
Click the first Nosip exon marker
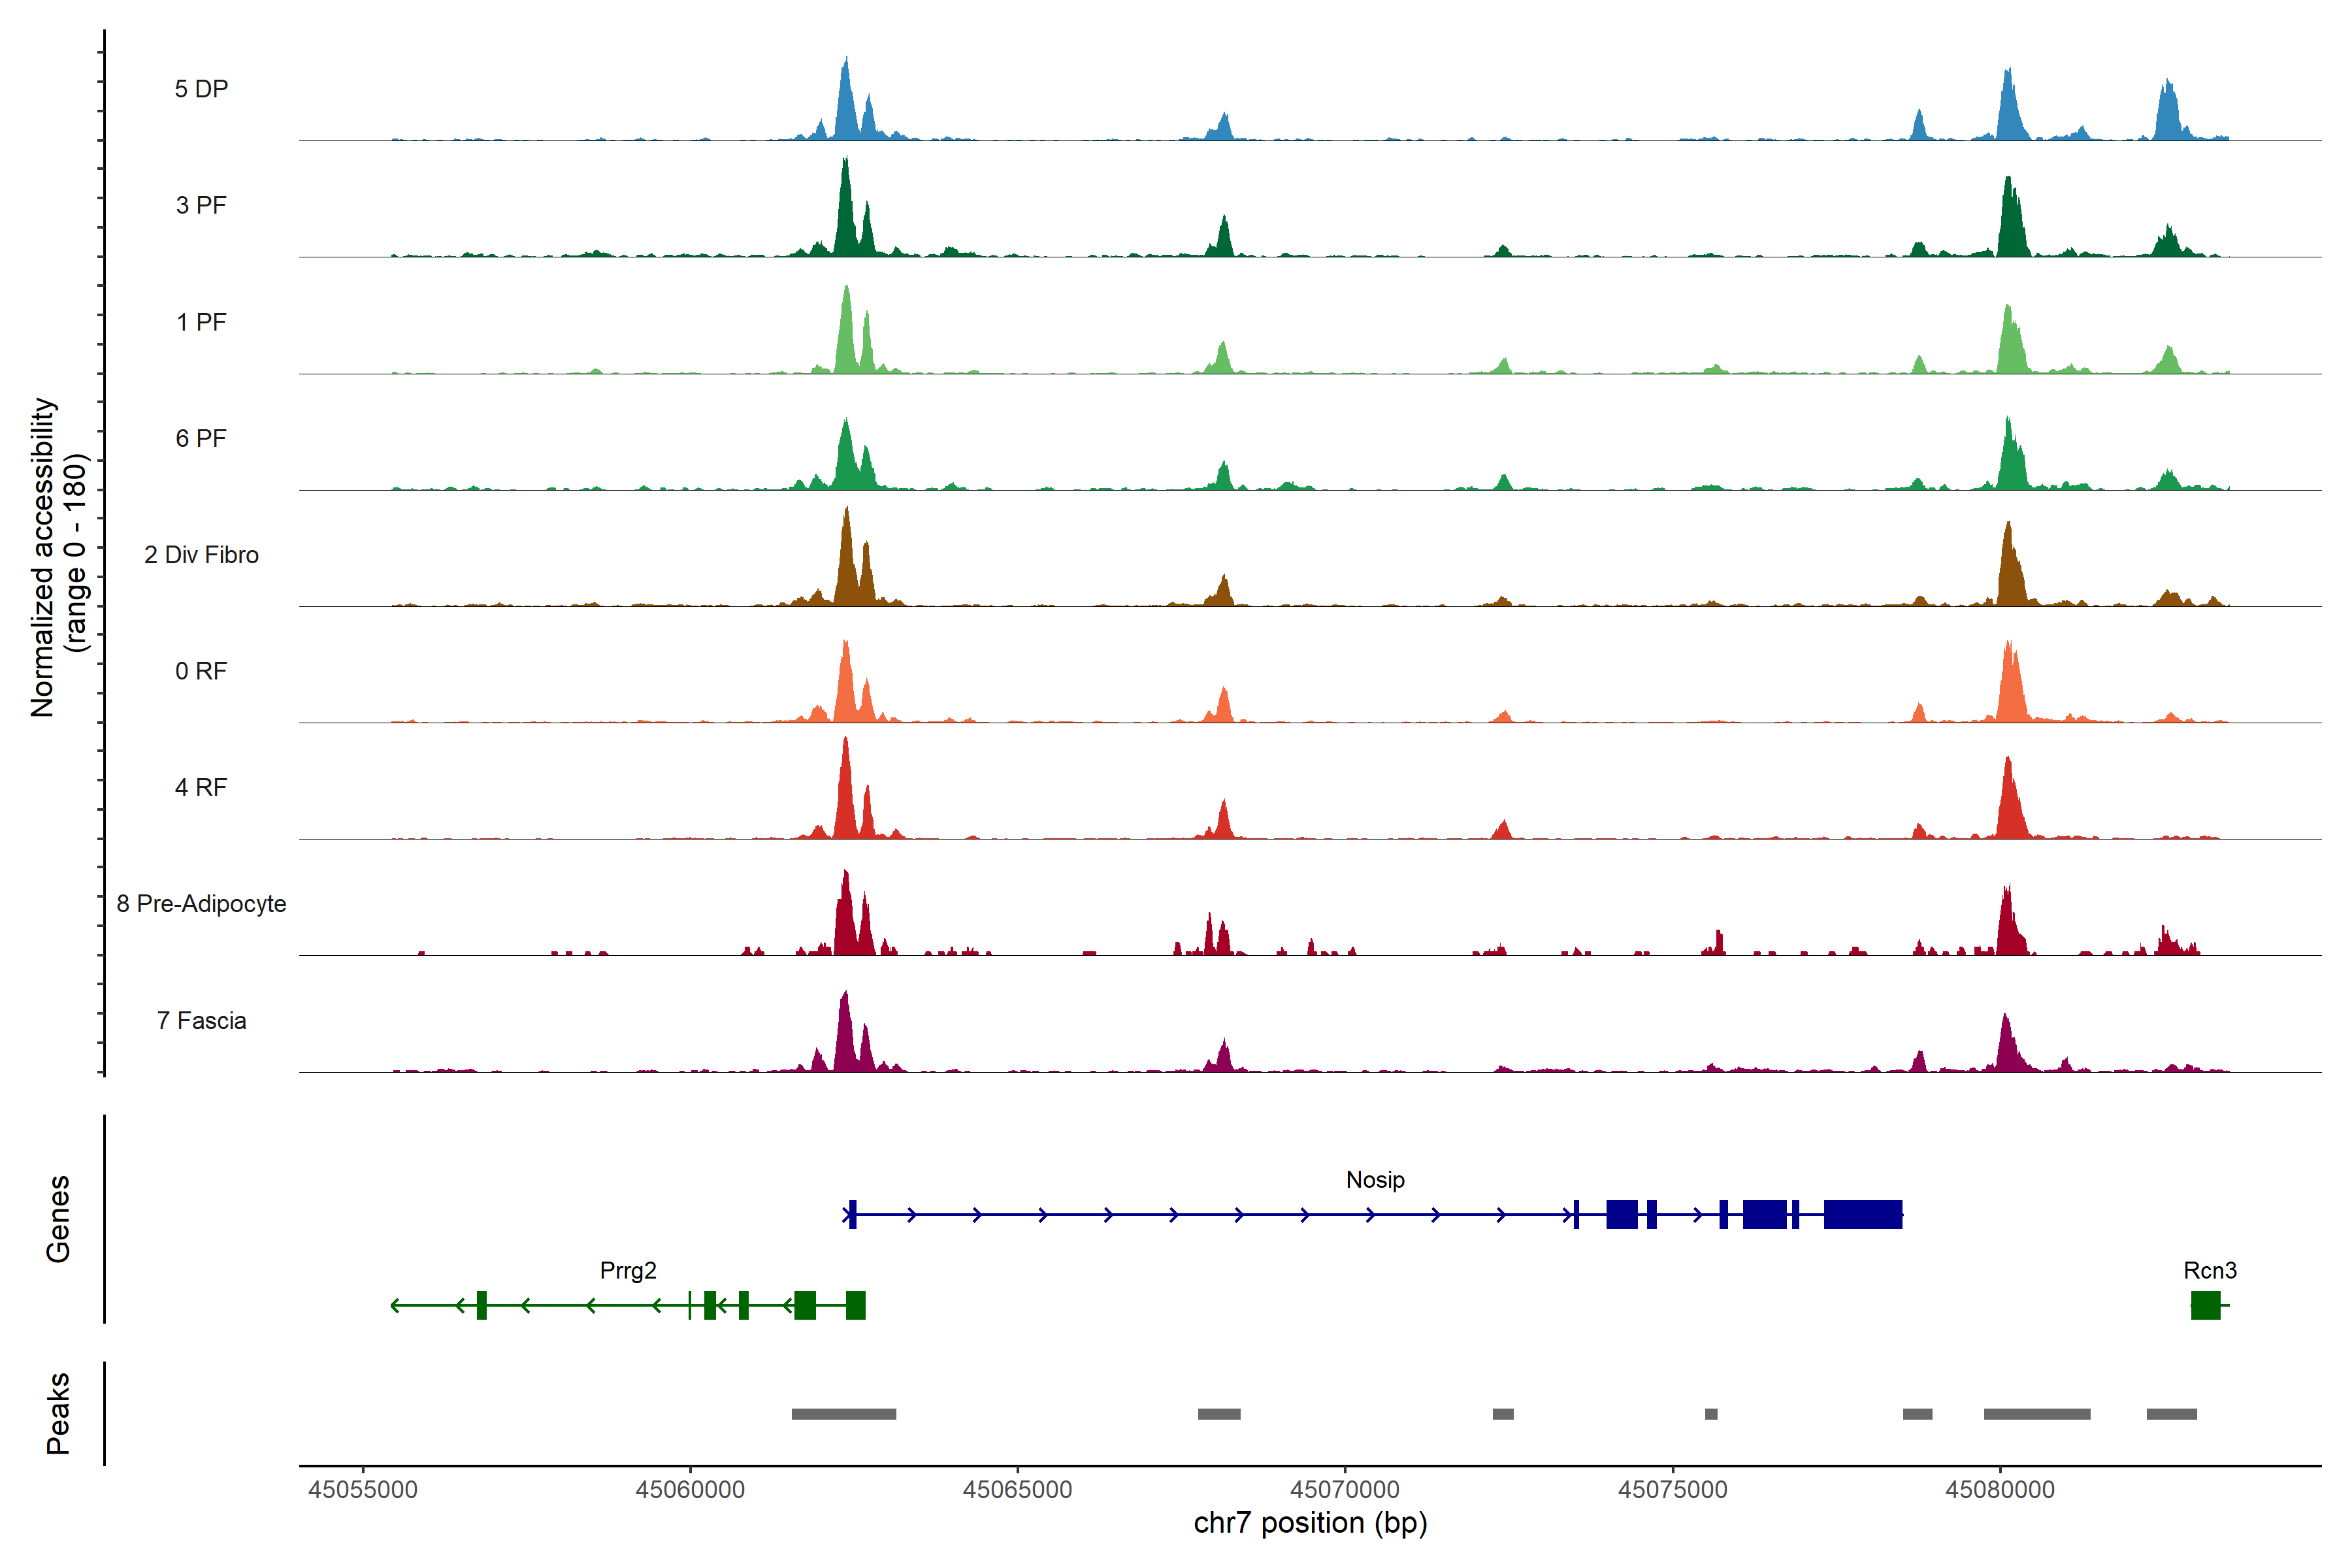pos(852,1214)
